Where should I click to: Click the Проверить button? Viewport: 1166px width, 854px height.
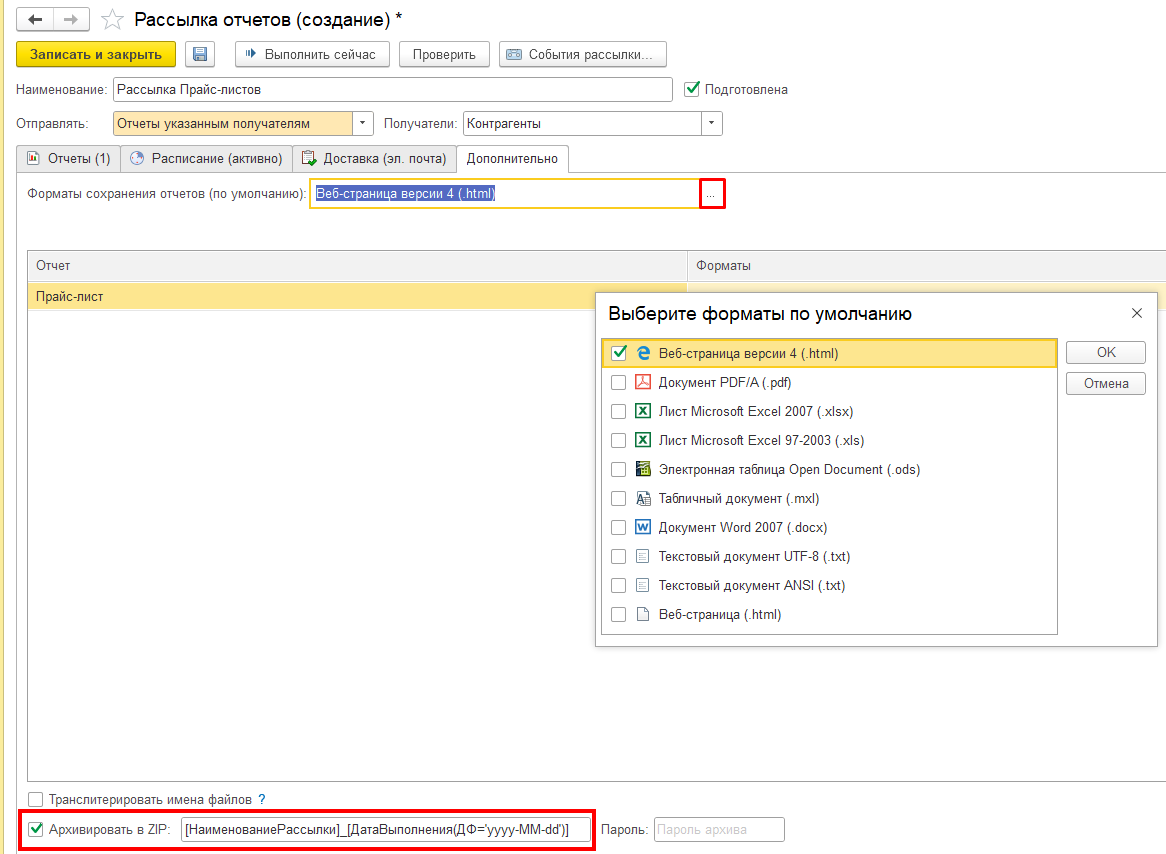(444, 54)
